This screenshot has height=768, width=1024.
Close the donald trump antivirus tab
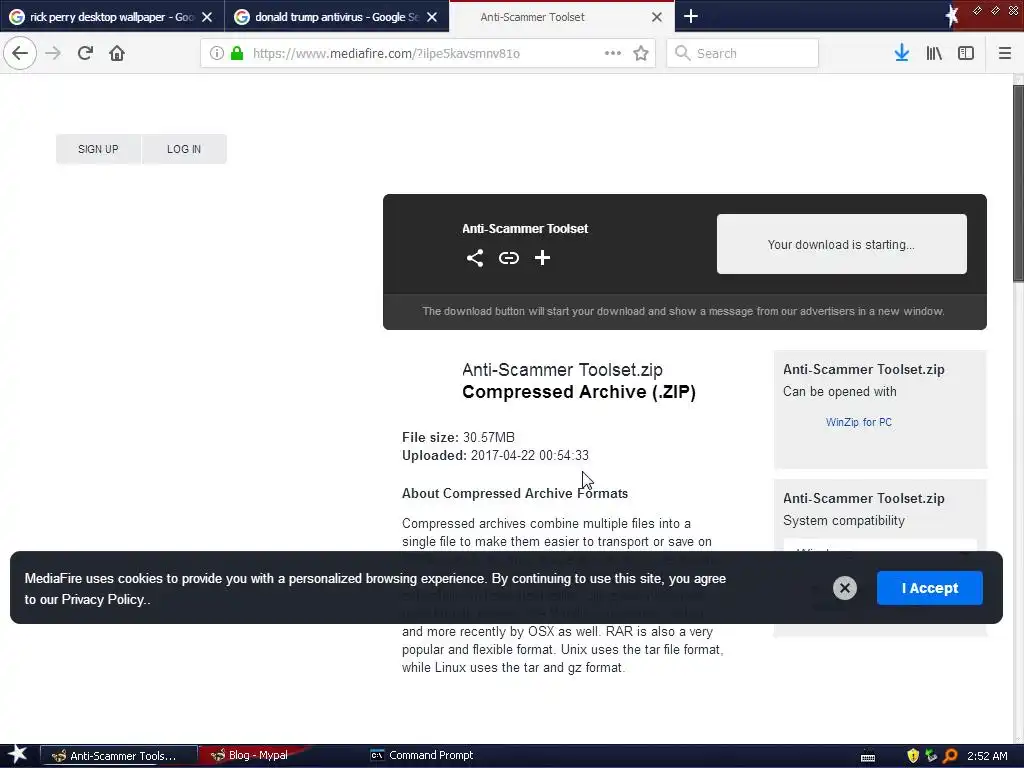pos(432,18)
